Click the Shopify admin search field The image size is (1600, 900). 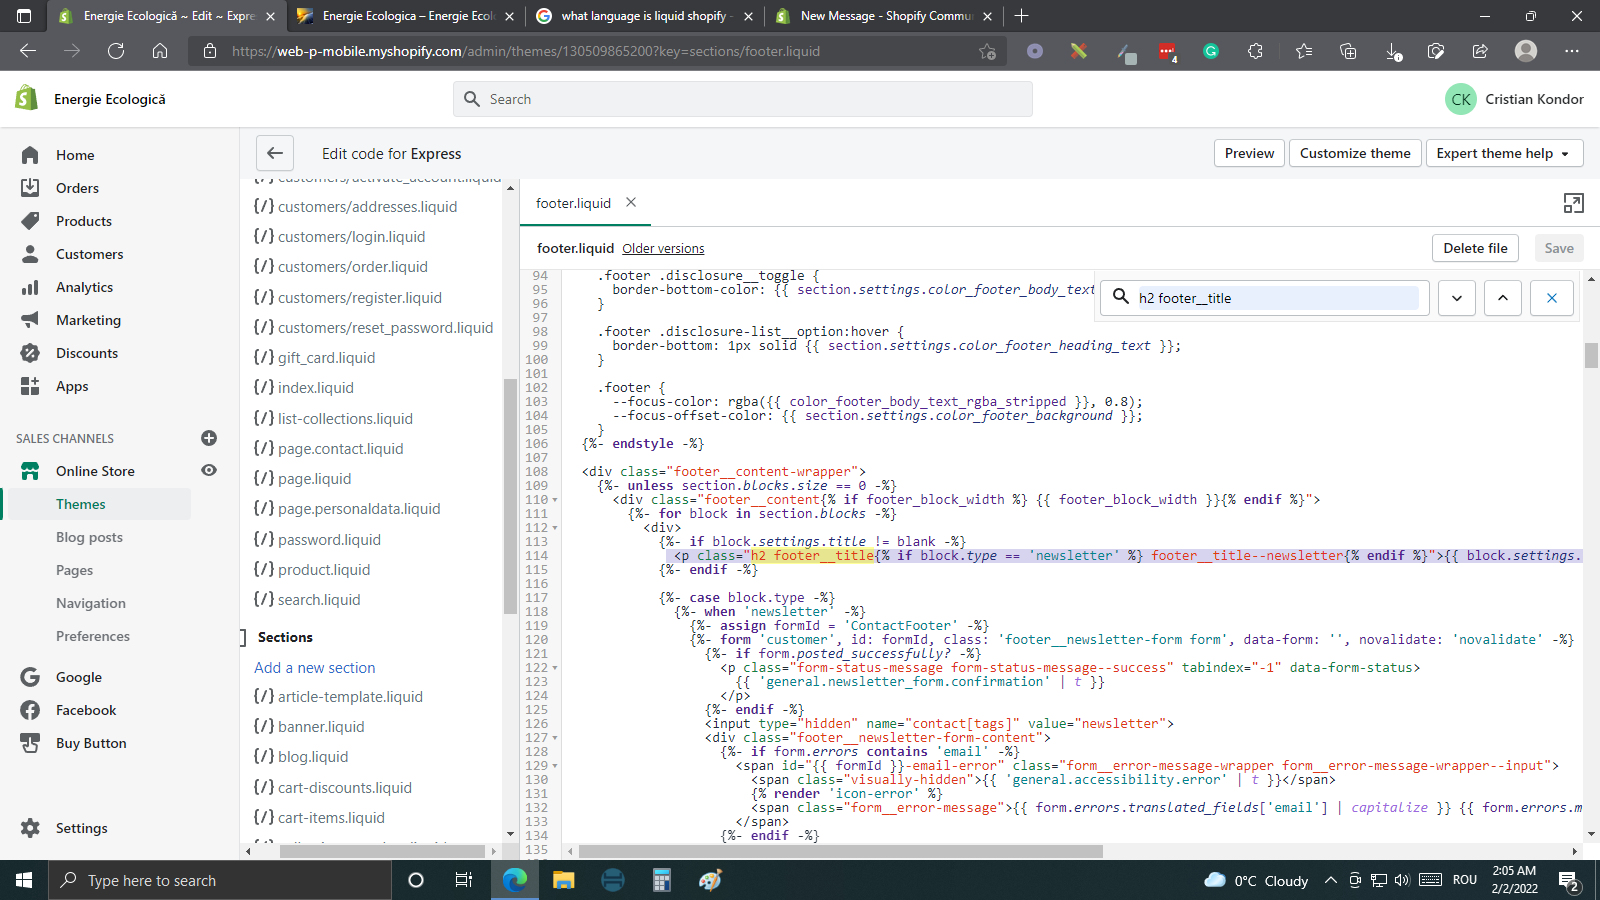pos(742,99)
